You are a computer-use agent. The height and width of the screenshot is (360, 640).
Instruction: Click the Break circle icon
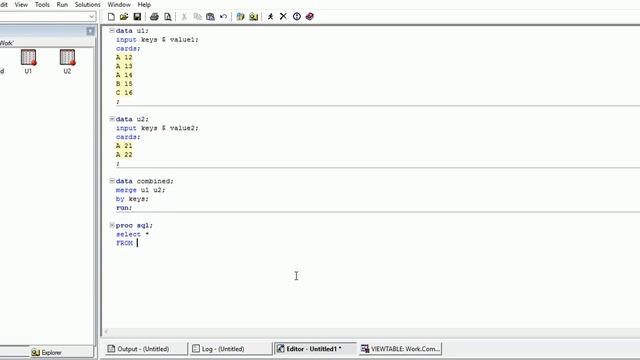point(297,17)
